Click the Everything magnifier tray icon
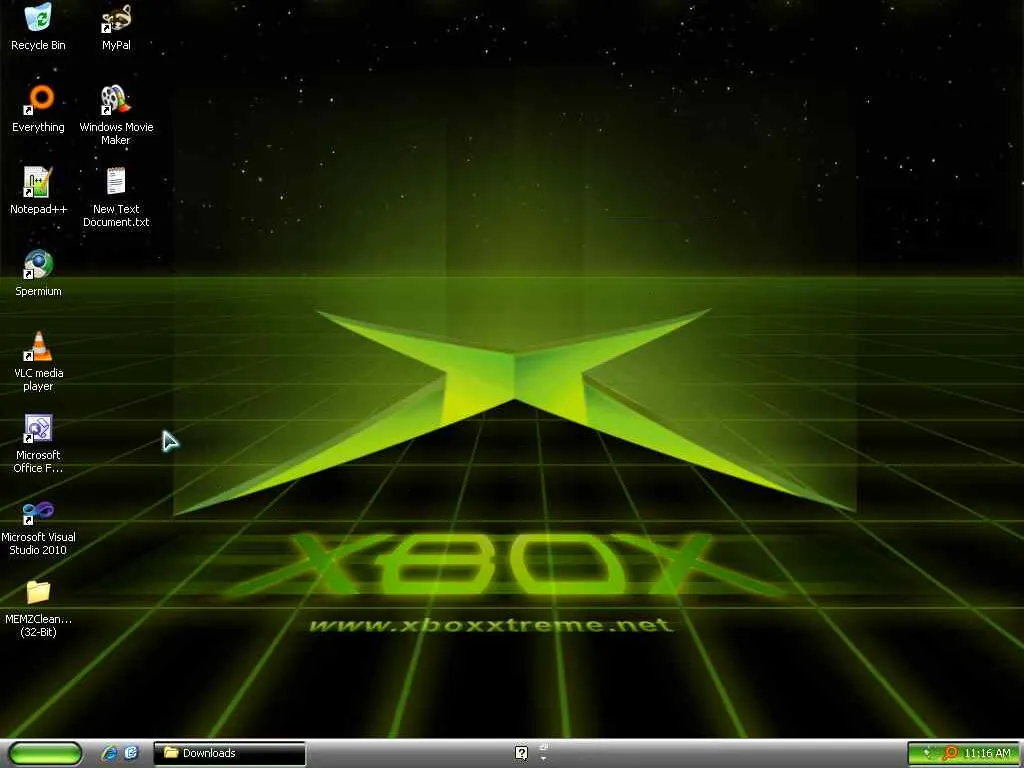The height and width of the screenshot is (768, 1024). (950, 754)
